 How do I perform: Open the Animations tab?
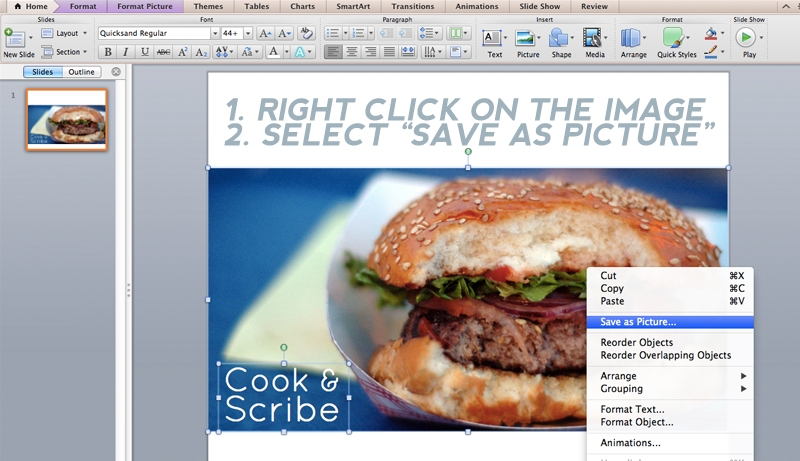pos(477,6)
